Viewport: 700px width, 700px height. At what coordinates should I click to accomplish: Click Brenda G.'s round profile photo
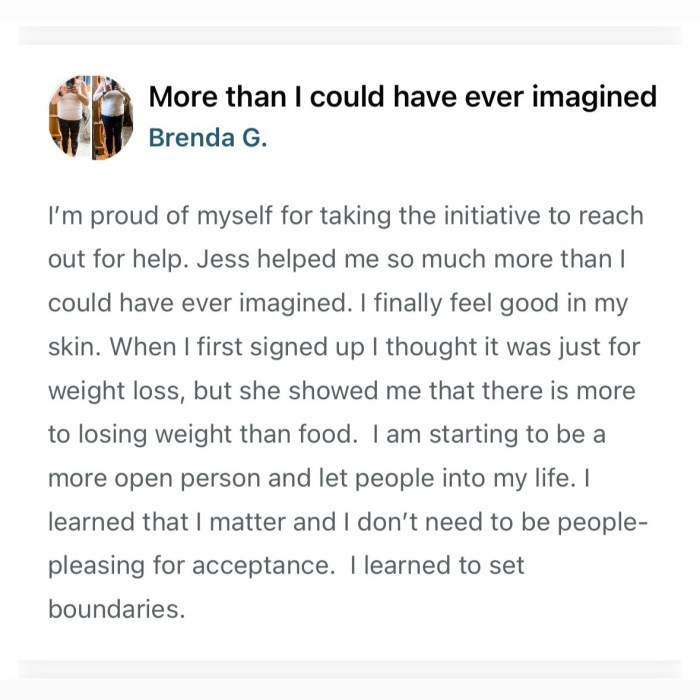click(x=90, y=117)
